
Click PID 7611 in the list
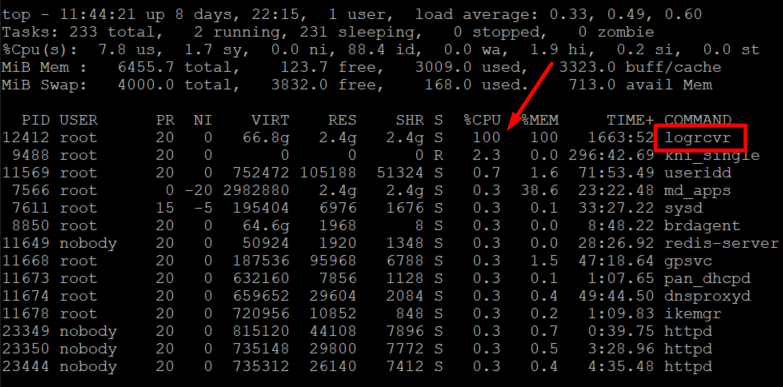click(x=31, y=208)
